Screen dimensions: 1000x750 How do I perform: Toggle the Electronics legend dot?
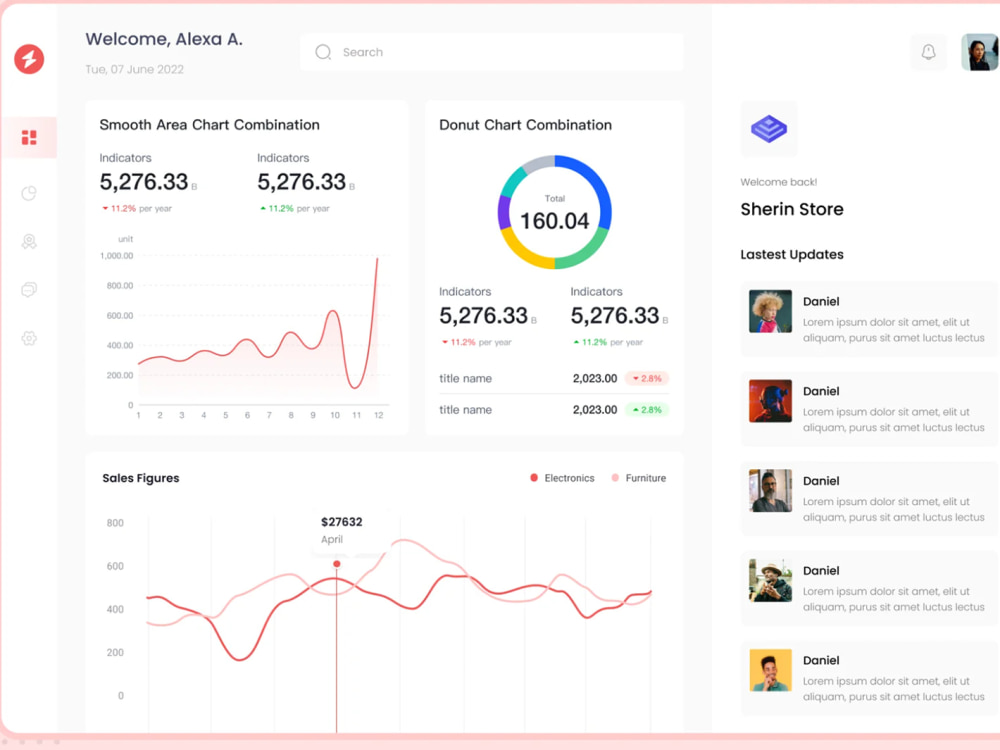(534, 478)
